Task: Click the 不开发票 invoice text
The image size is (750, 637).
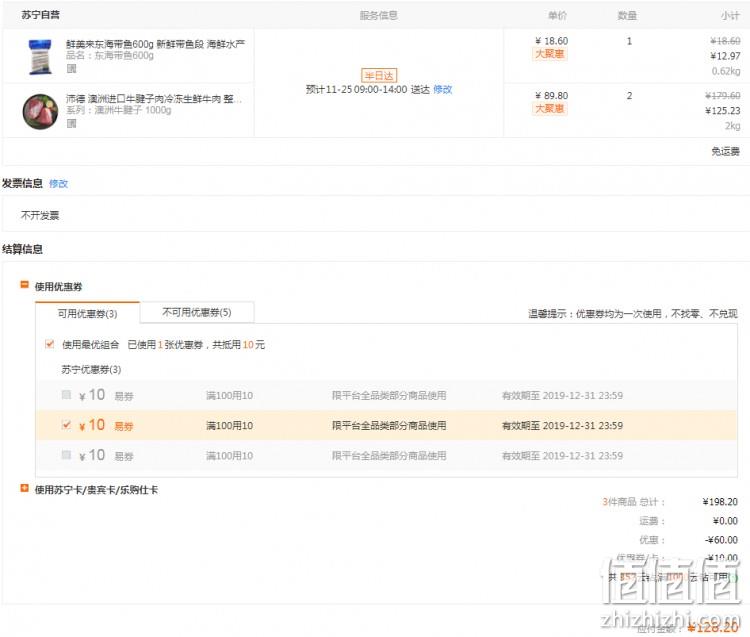Action: tap(40, 216)
